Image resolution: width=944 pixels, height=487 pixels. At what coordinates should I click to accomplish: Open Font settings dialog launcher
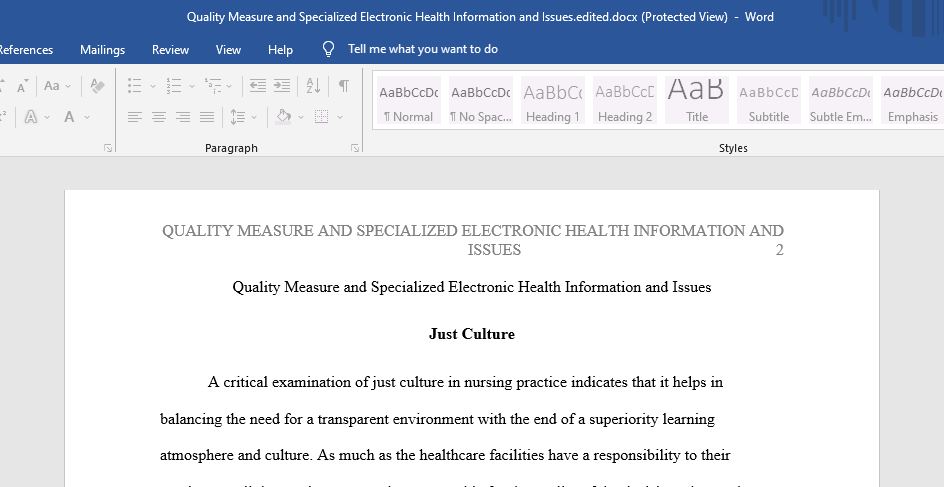tap(108, 148)
